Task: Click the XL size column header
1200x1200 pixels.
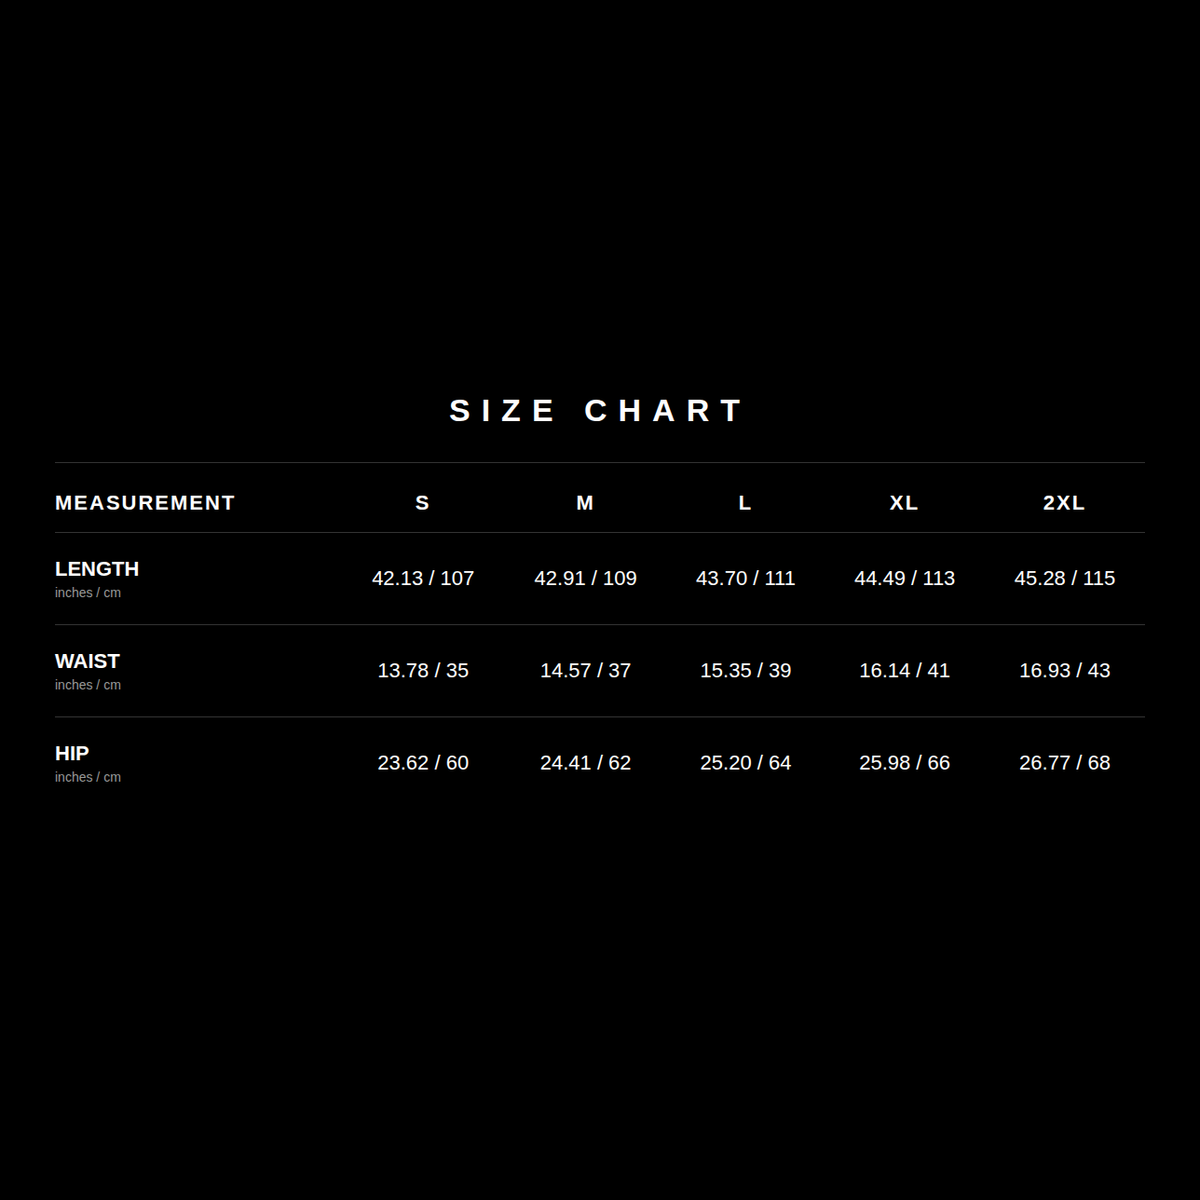Action: coord(904,503)
